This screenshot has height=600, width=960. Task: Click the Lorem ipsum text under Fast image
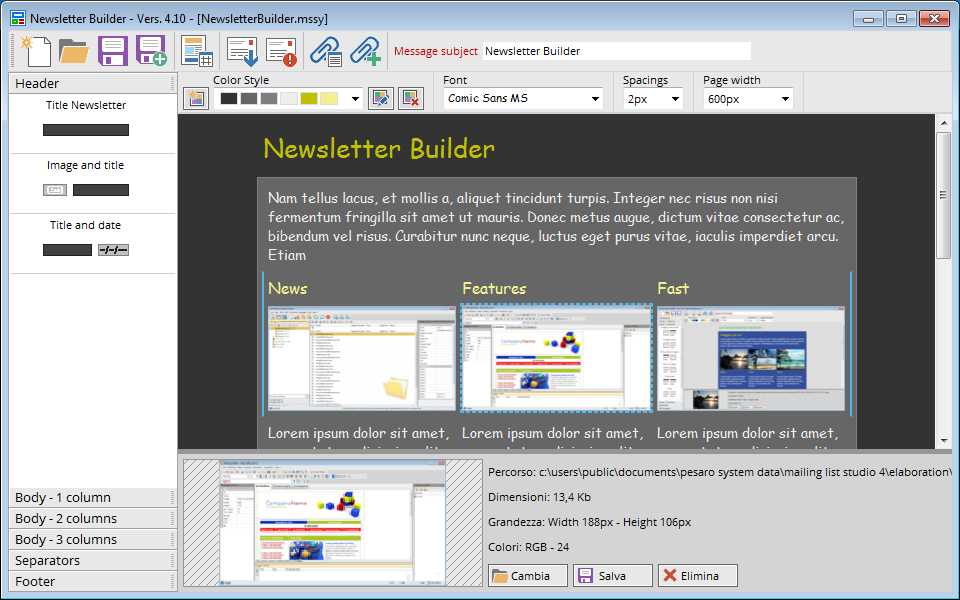748,433
